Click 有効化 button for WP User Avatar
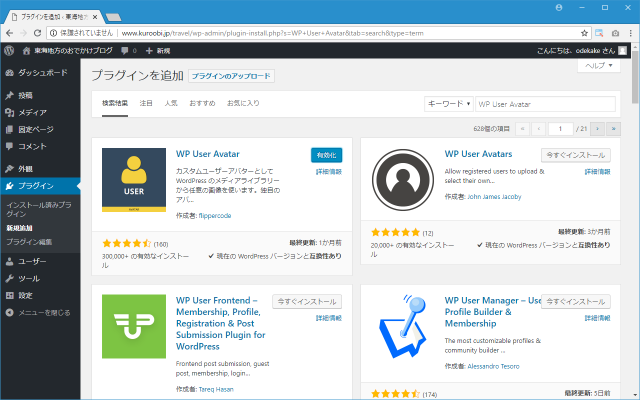The height and width of the screenshot is (400, 640). tap(326, 155)
